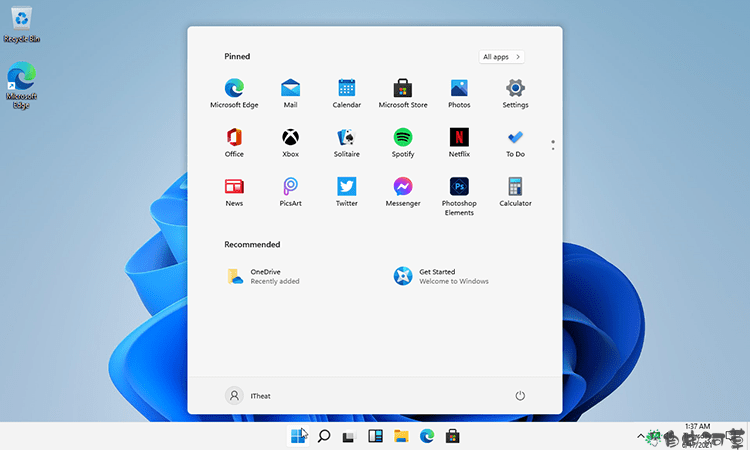Open Search from the taskbar

point(324,436)
